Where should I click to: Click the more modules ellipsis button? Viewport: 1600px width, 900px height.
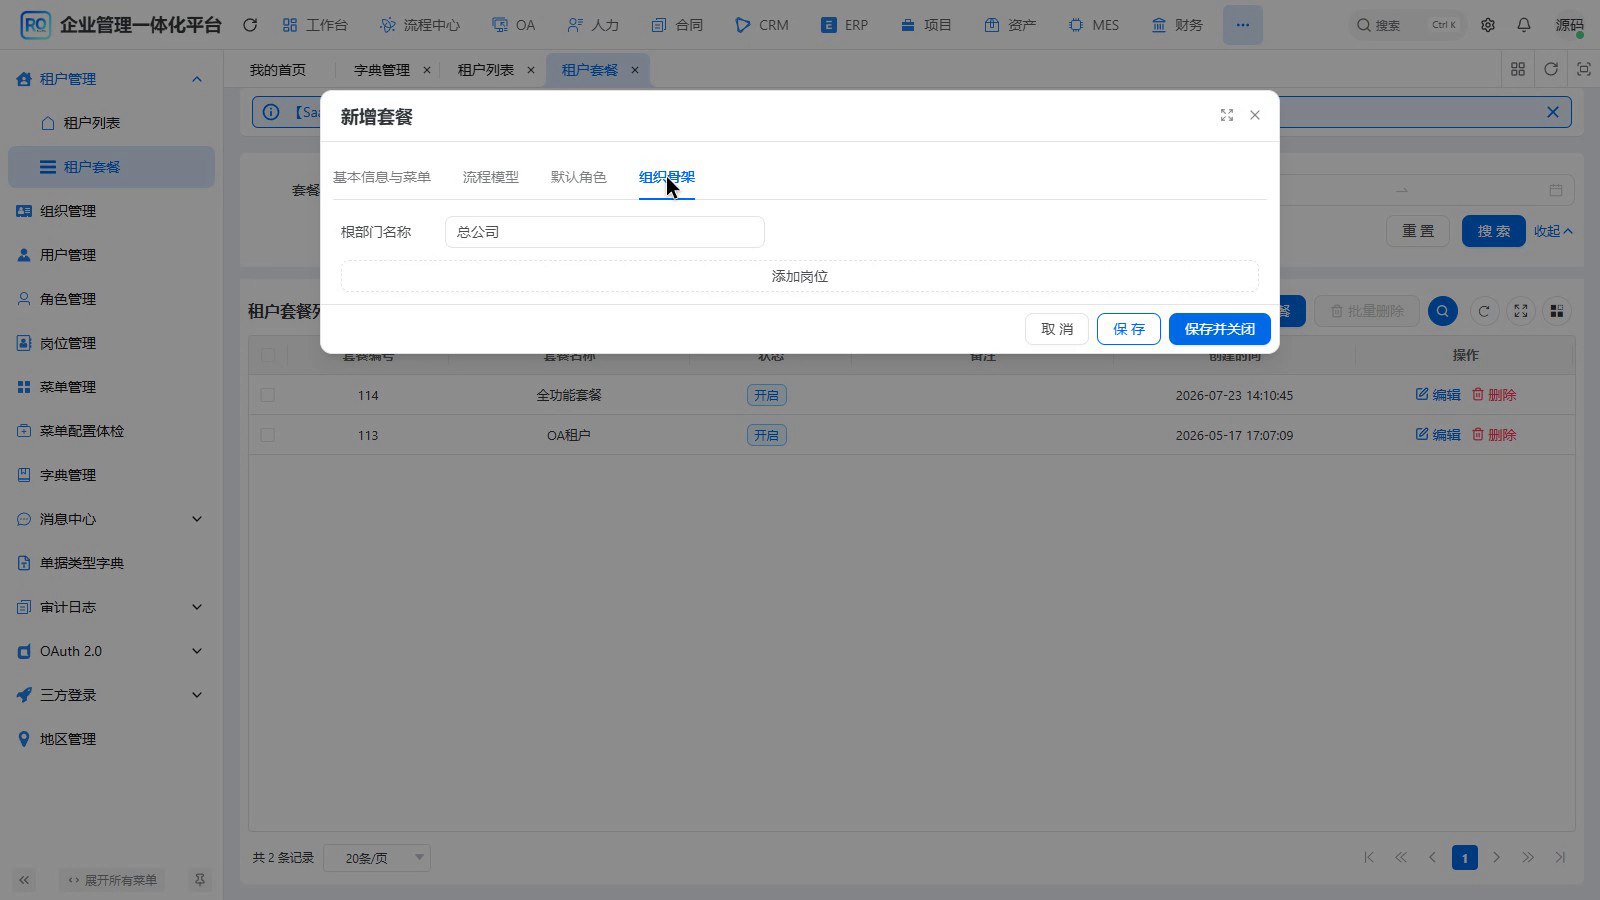point(1242,25)
